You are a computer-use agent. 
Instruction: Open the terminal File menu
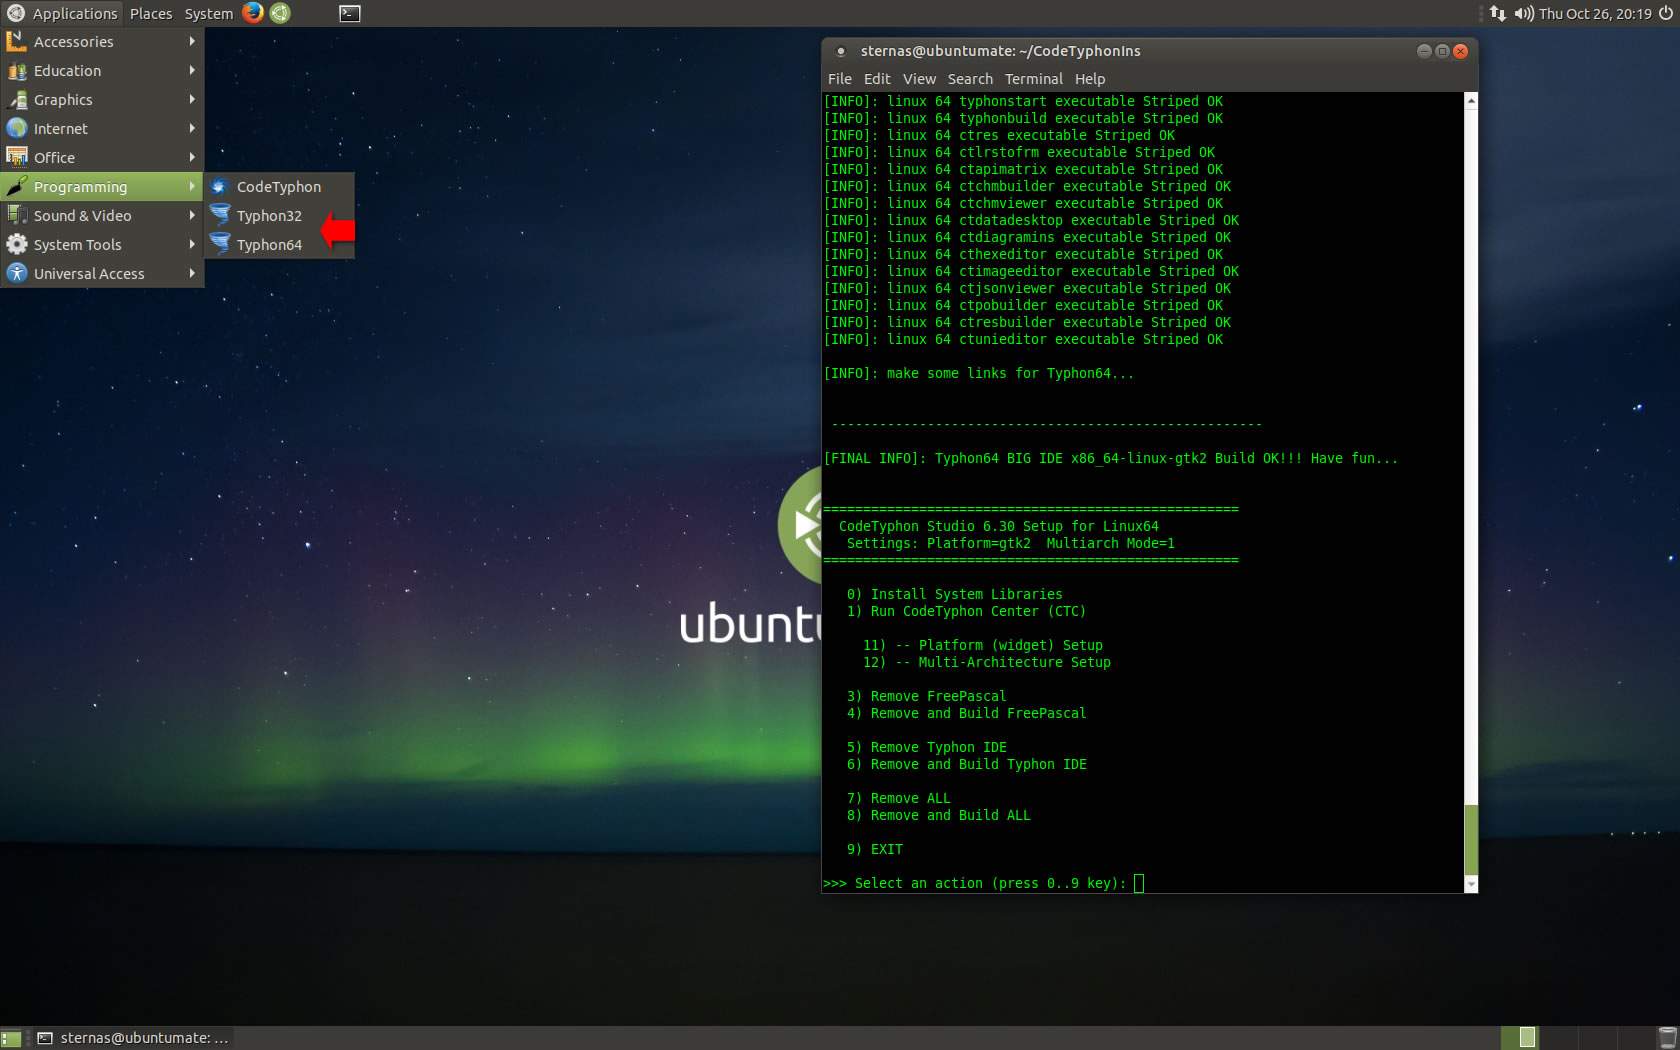[x=840, y=79]
